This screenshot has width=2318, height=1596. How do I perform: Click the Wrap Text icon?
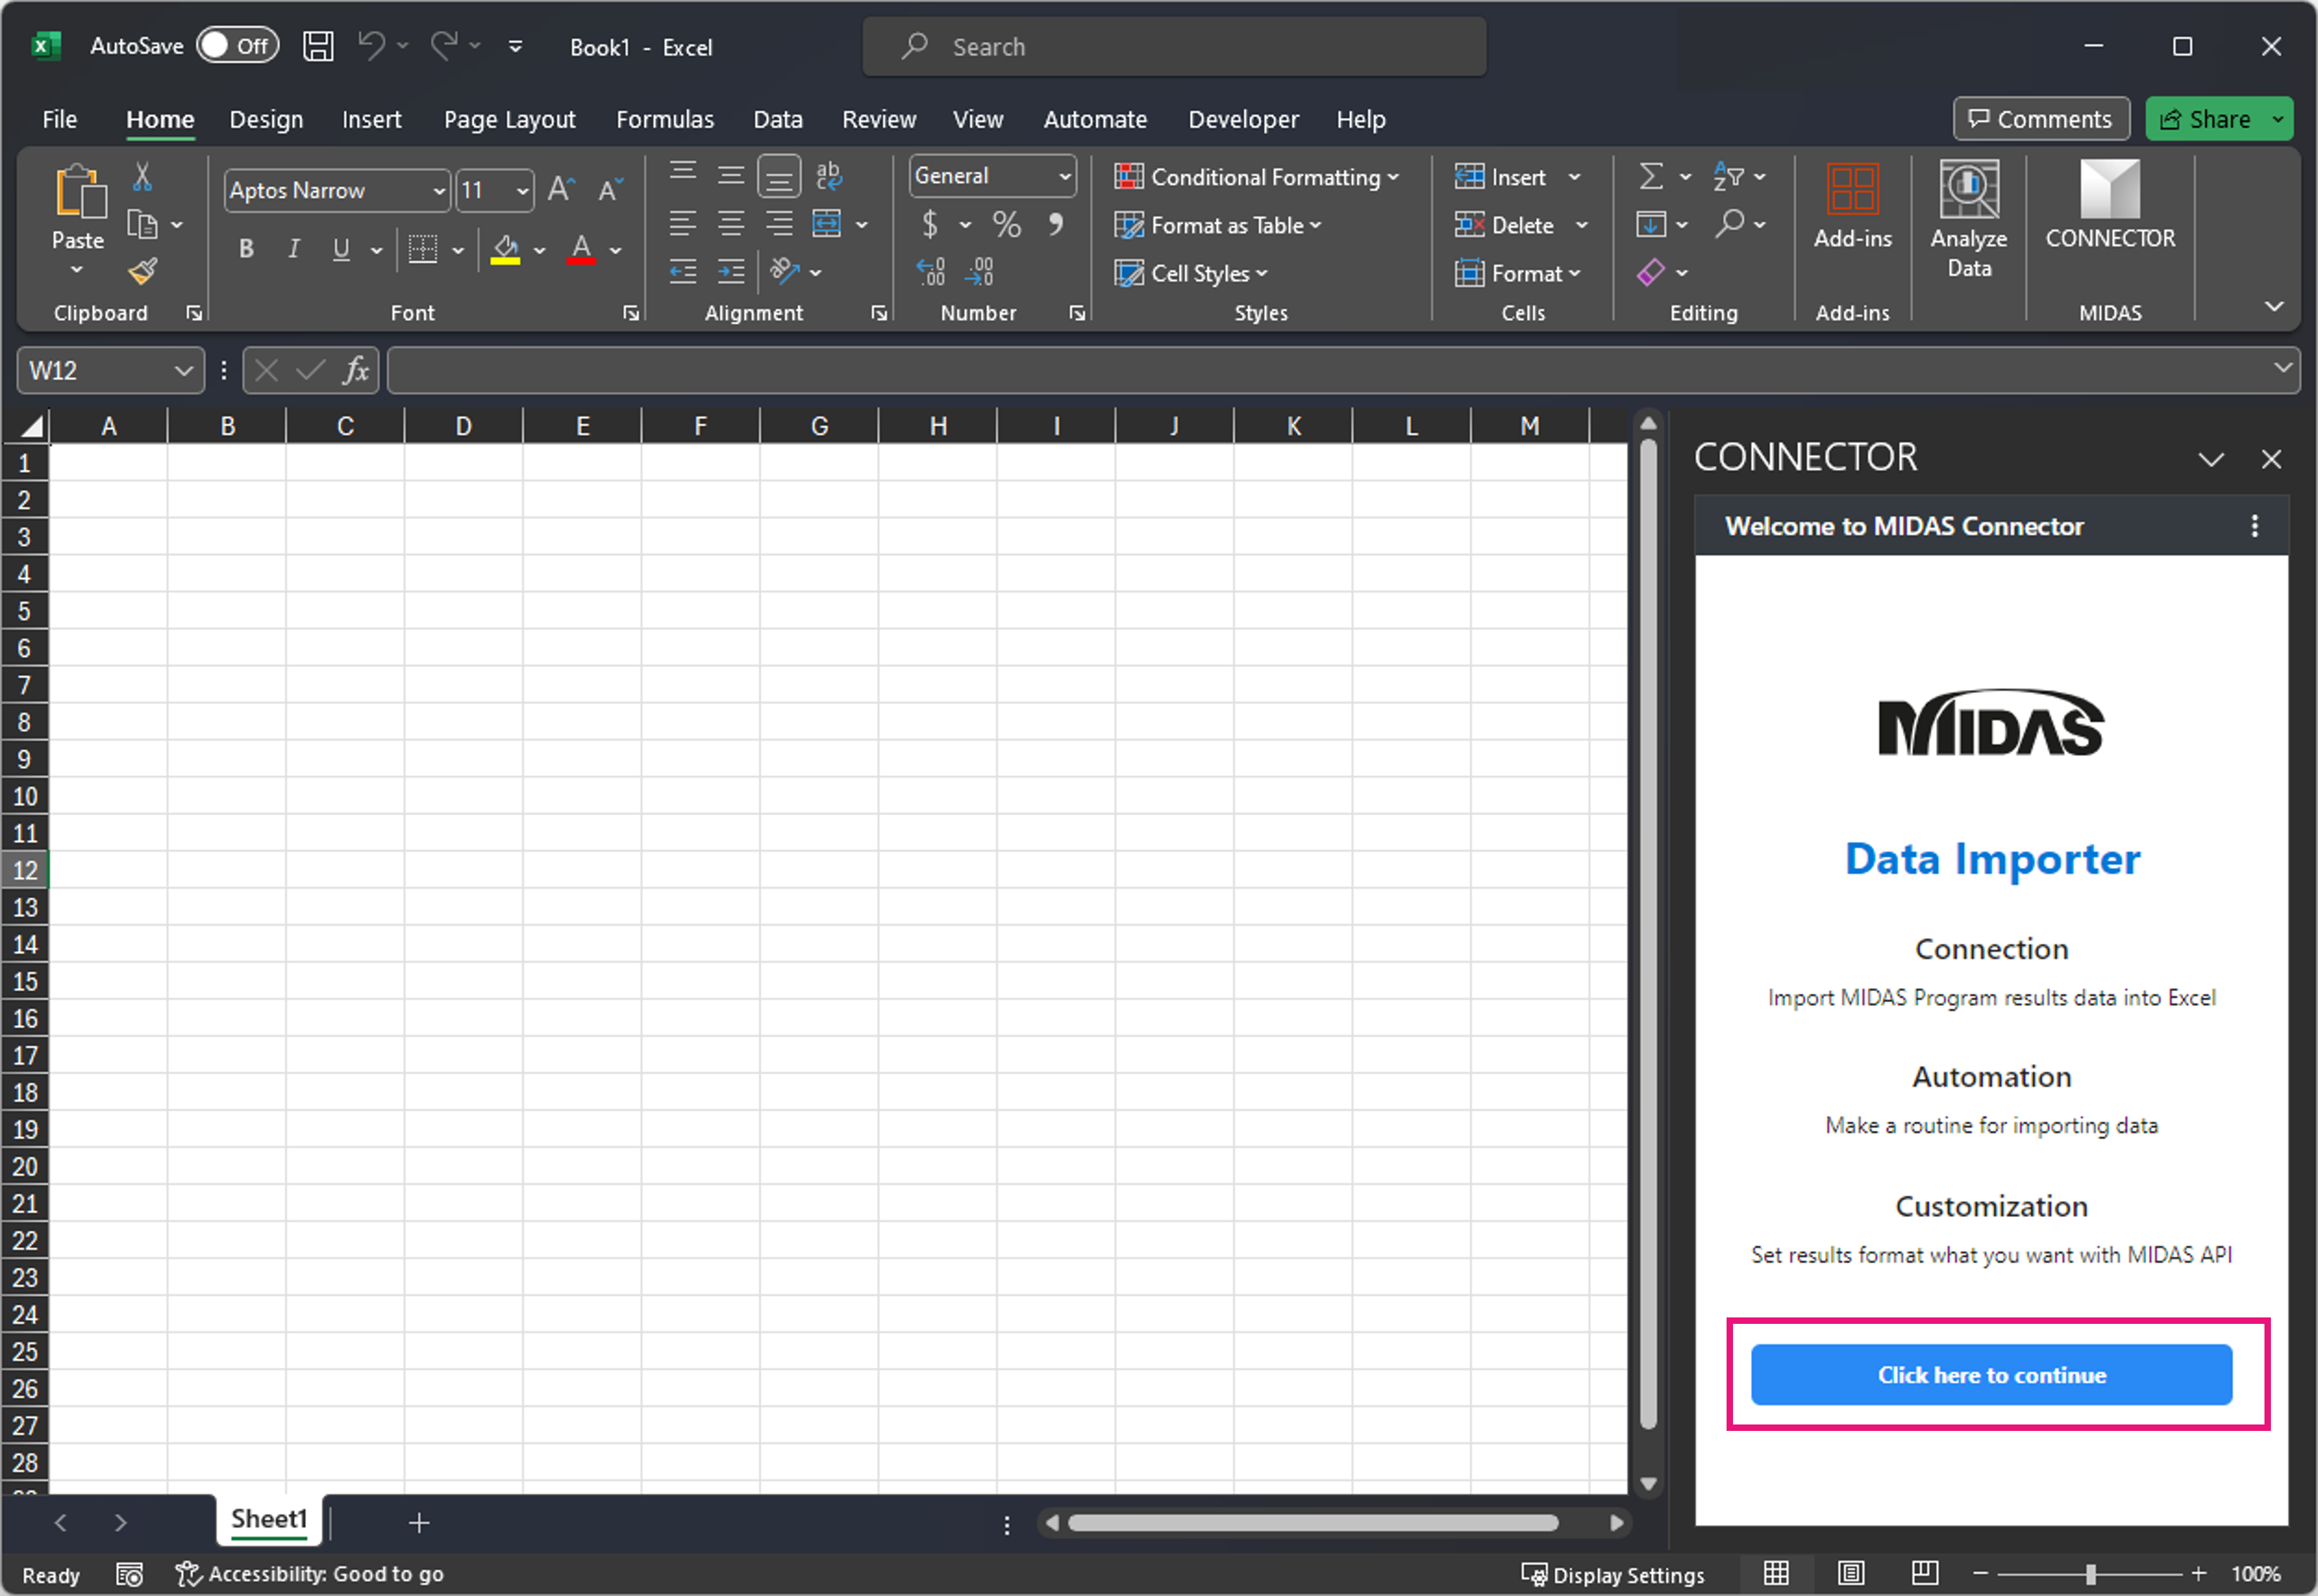828,176
